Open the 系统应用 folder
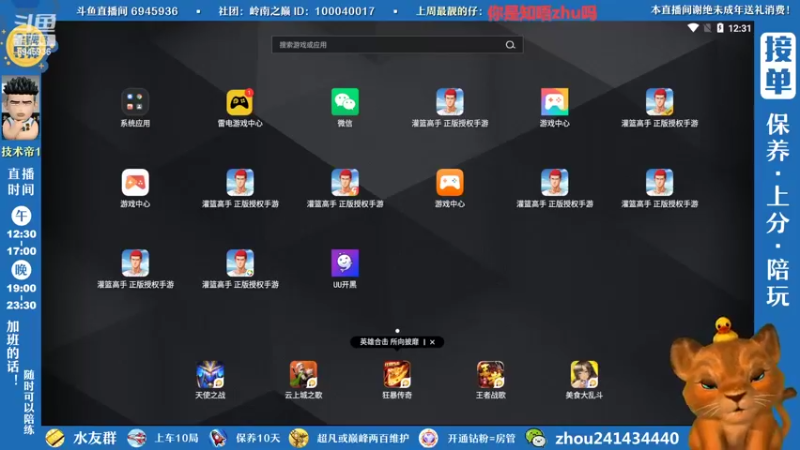 [135, 102]
